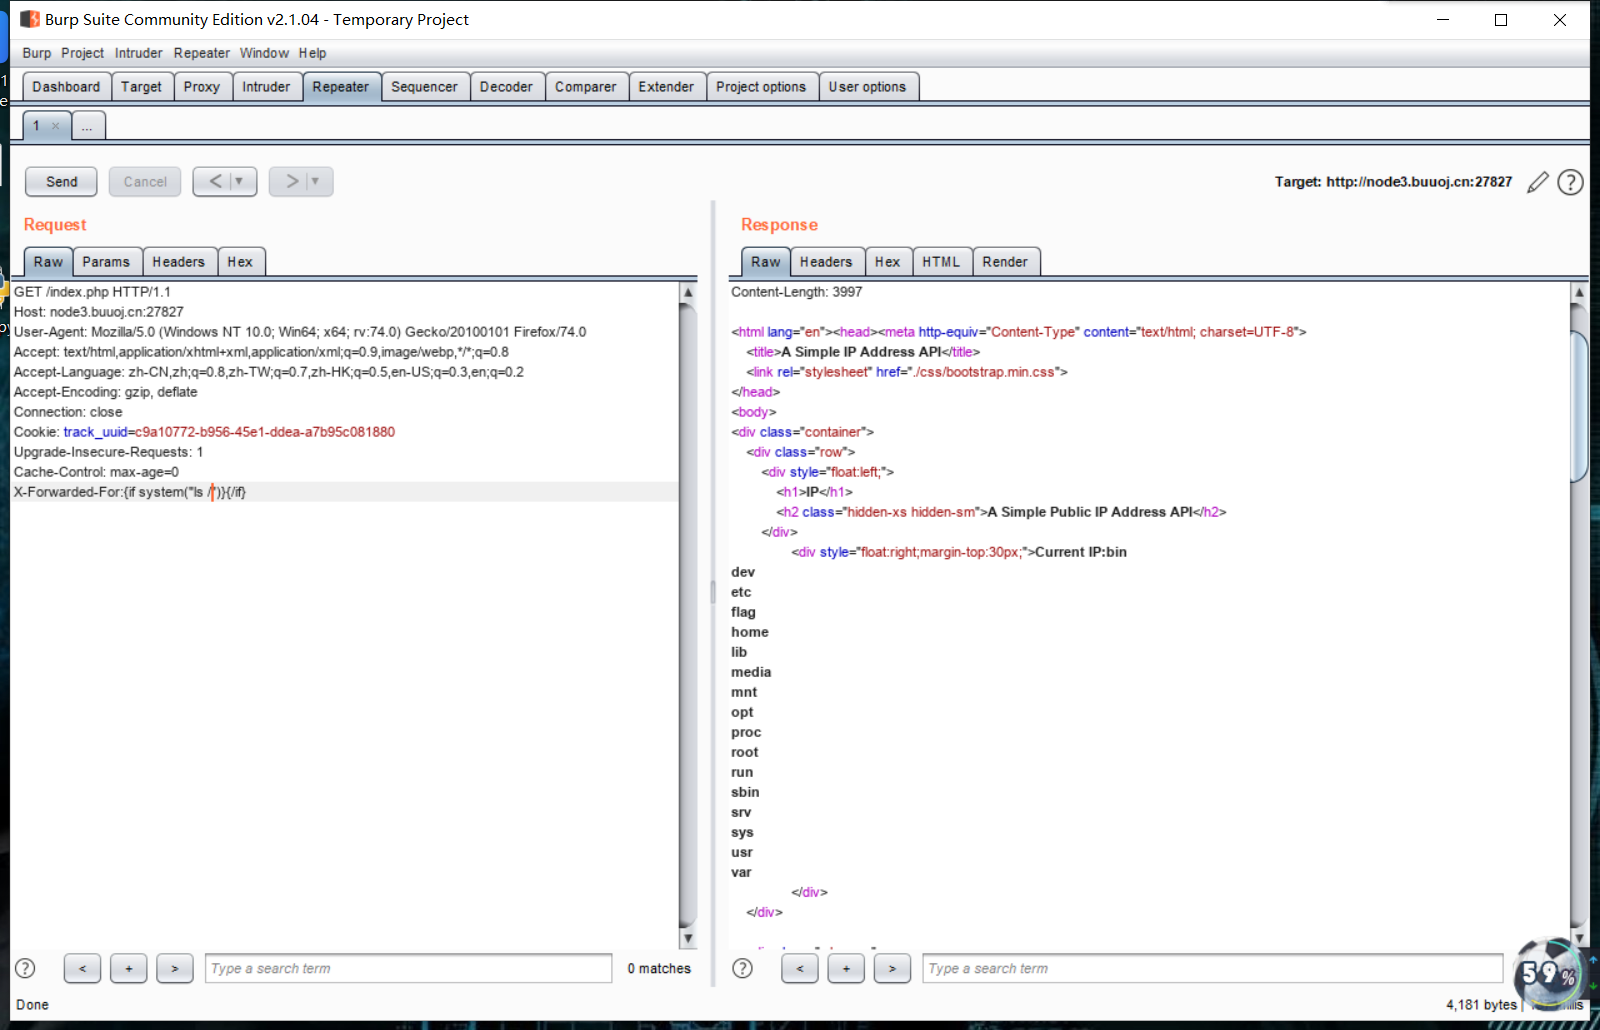Open the Extender tab
The width and height of the screenshot is (1600, 1030).
pos(666,87)
